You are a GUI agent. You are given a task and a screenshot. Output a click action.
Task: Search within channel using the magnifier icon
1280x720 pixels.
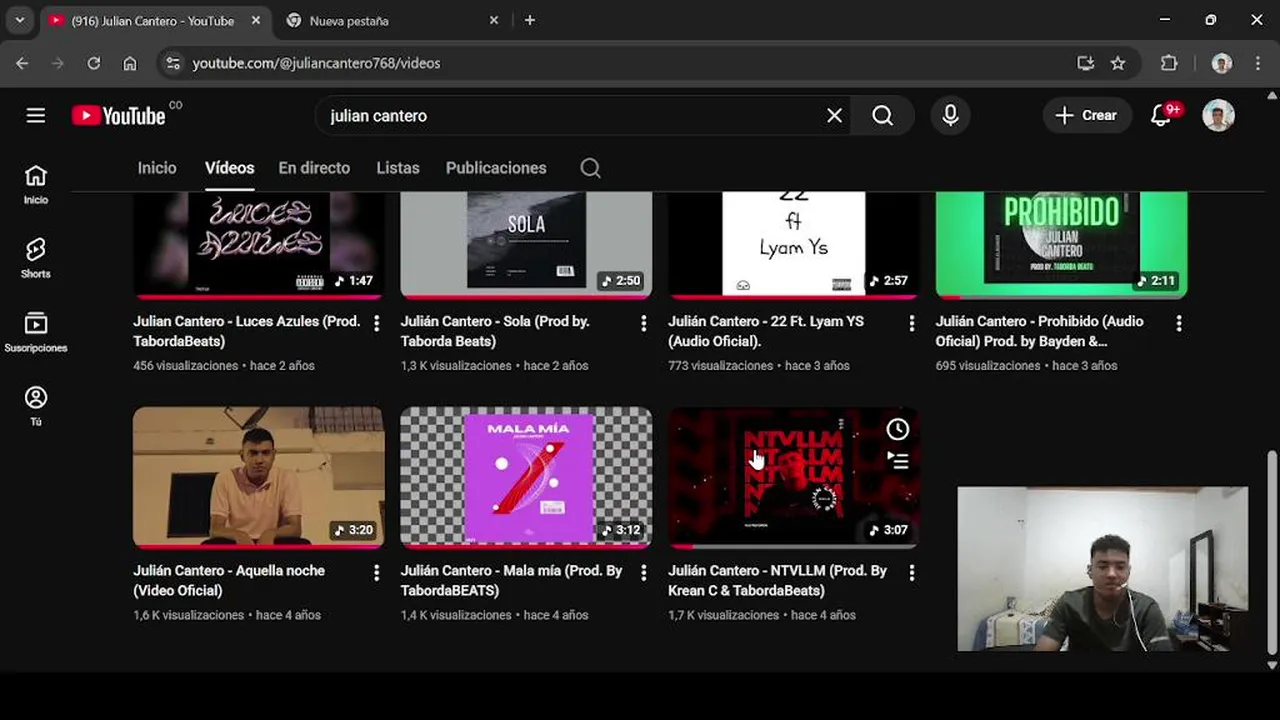click(x=590, y=168)
